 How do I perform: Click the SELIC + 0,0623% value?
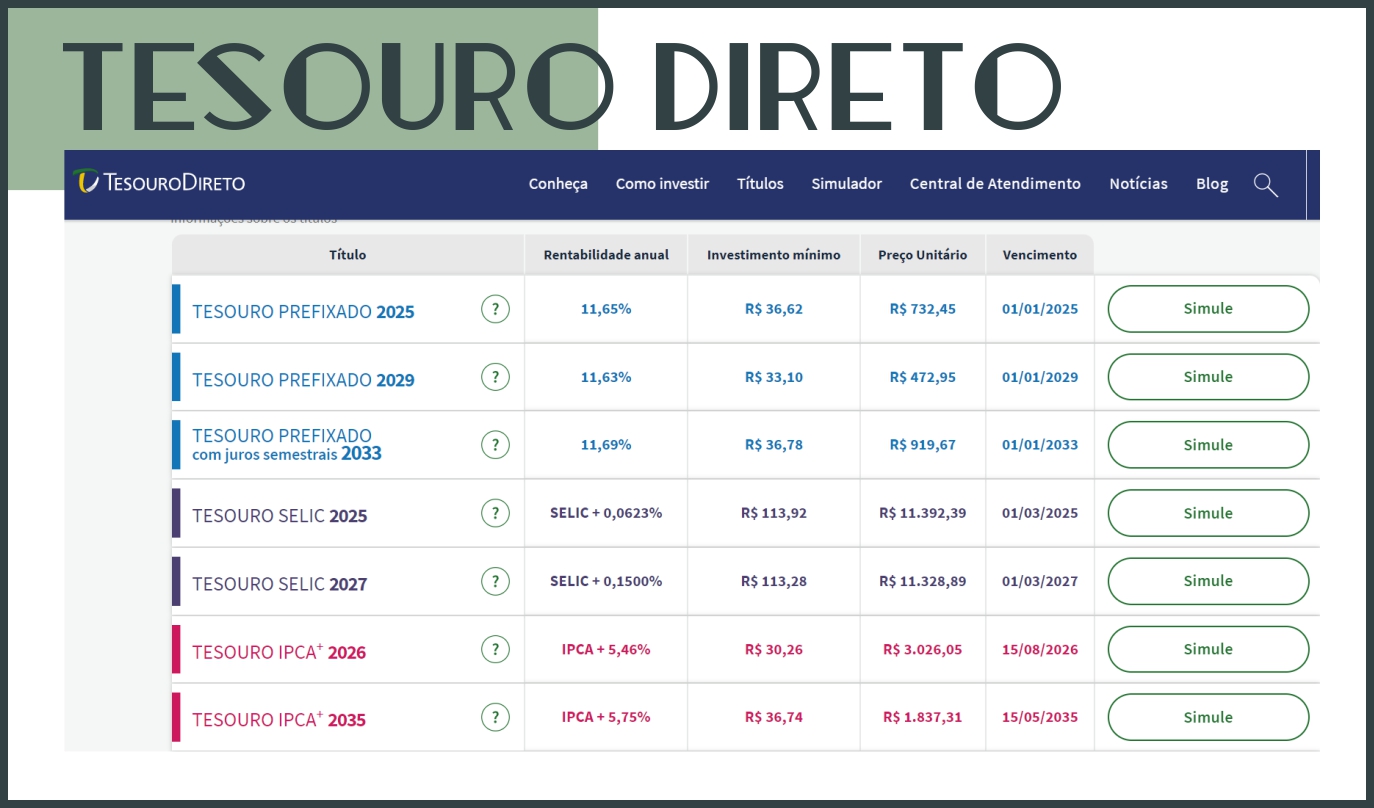coord(606,513)
